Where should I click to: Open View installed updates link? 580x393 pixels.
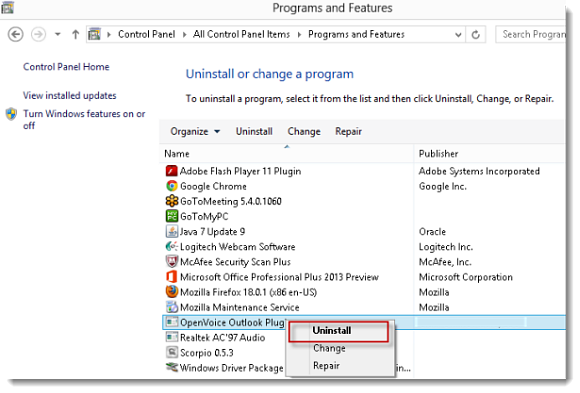tap(70, 95)
